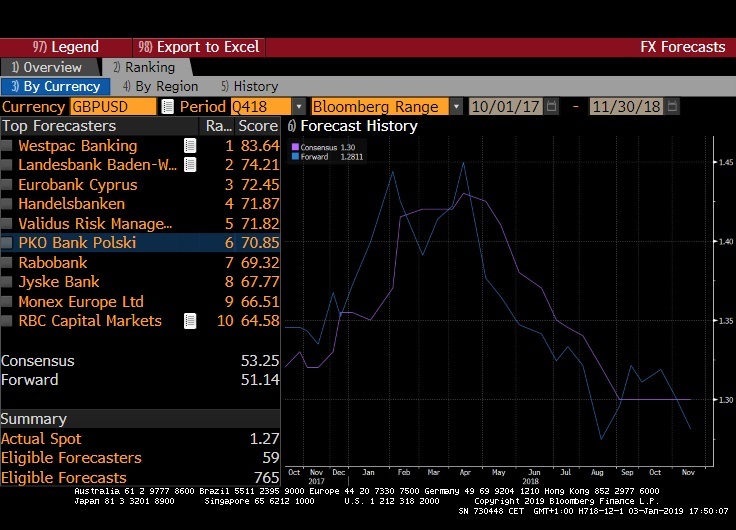The width and height of the screenshot is (736, 530).
Task: Click the purple Consensus legend marker
Action: click(294, 148)
